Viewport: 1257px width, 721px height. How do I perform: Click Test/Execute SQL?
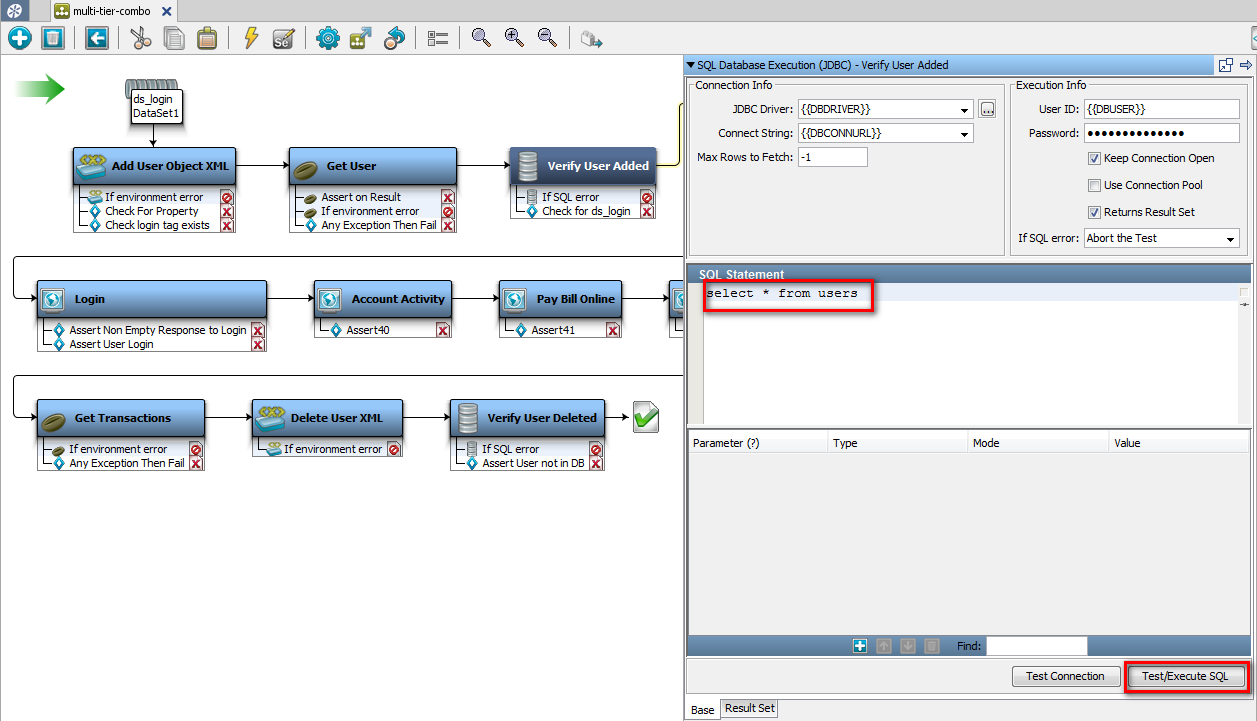1186,676
